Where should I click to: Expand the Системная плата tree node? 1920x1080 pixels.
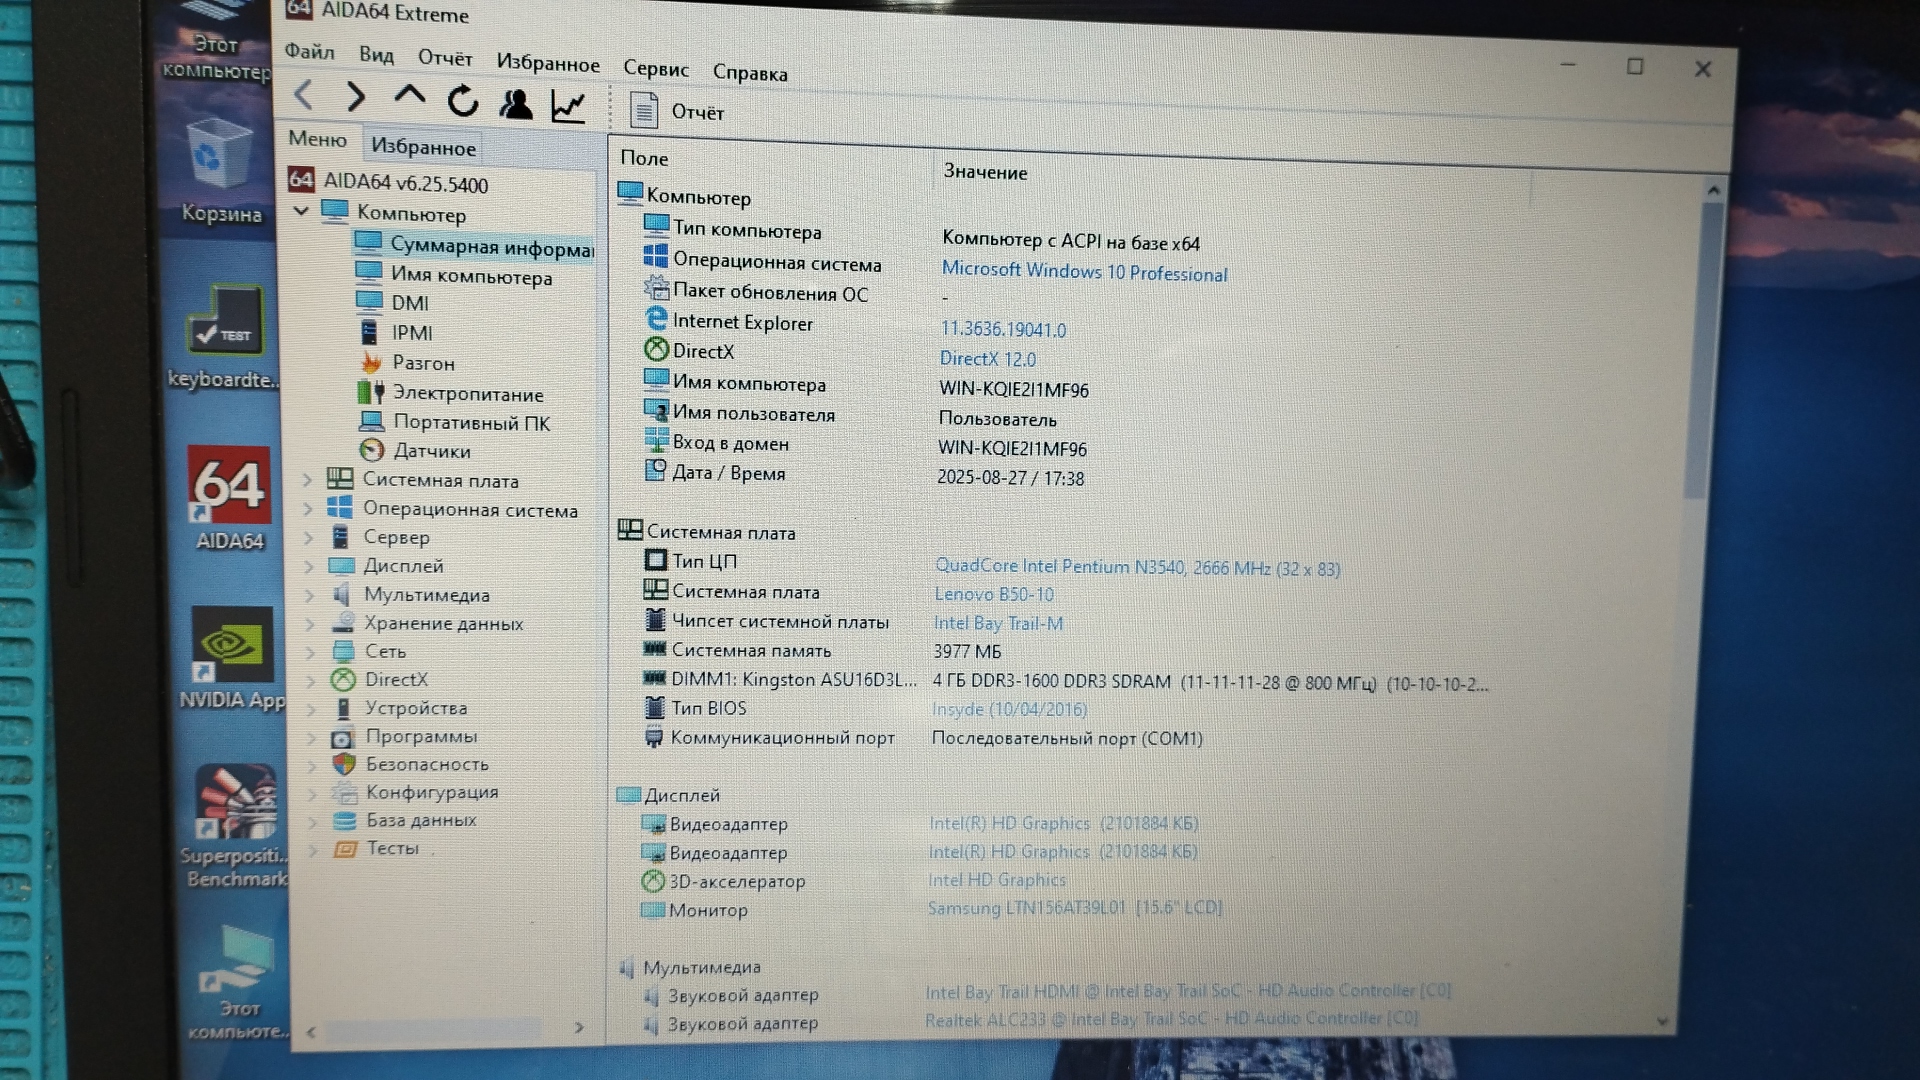click(308, 480)
